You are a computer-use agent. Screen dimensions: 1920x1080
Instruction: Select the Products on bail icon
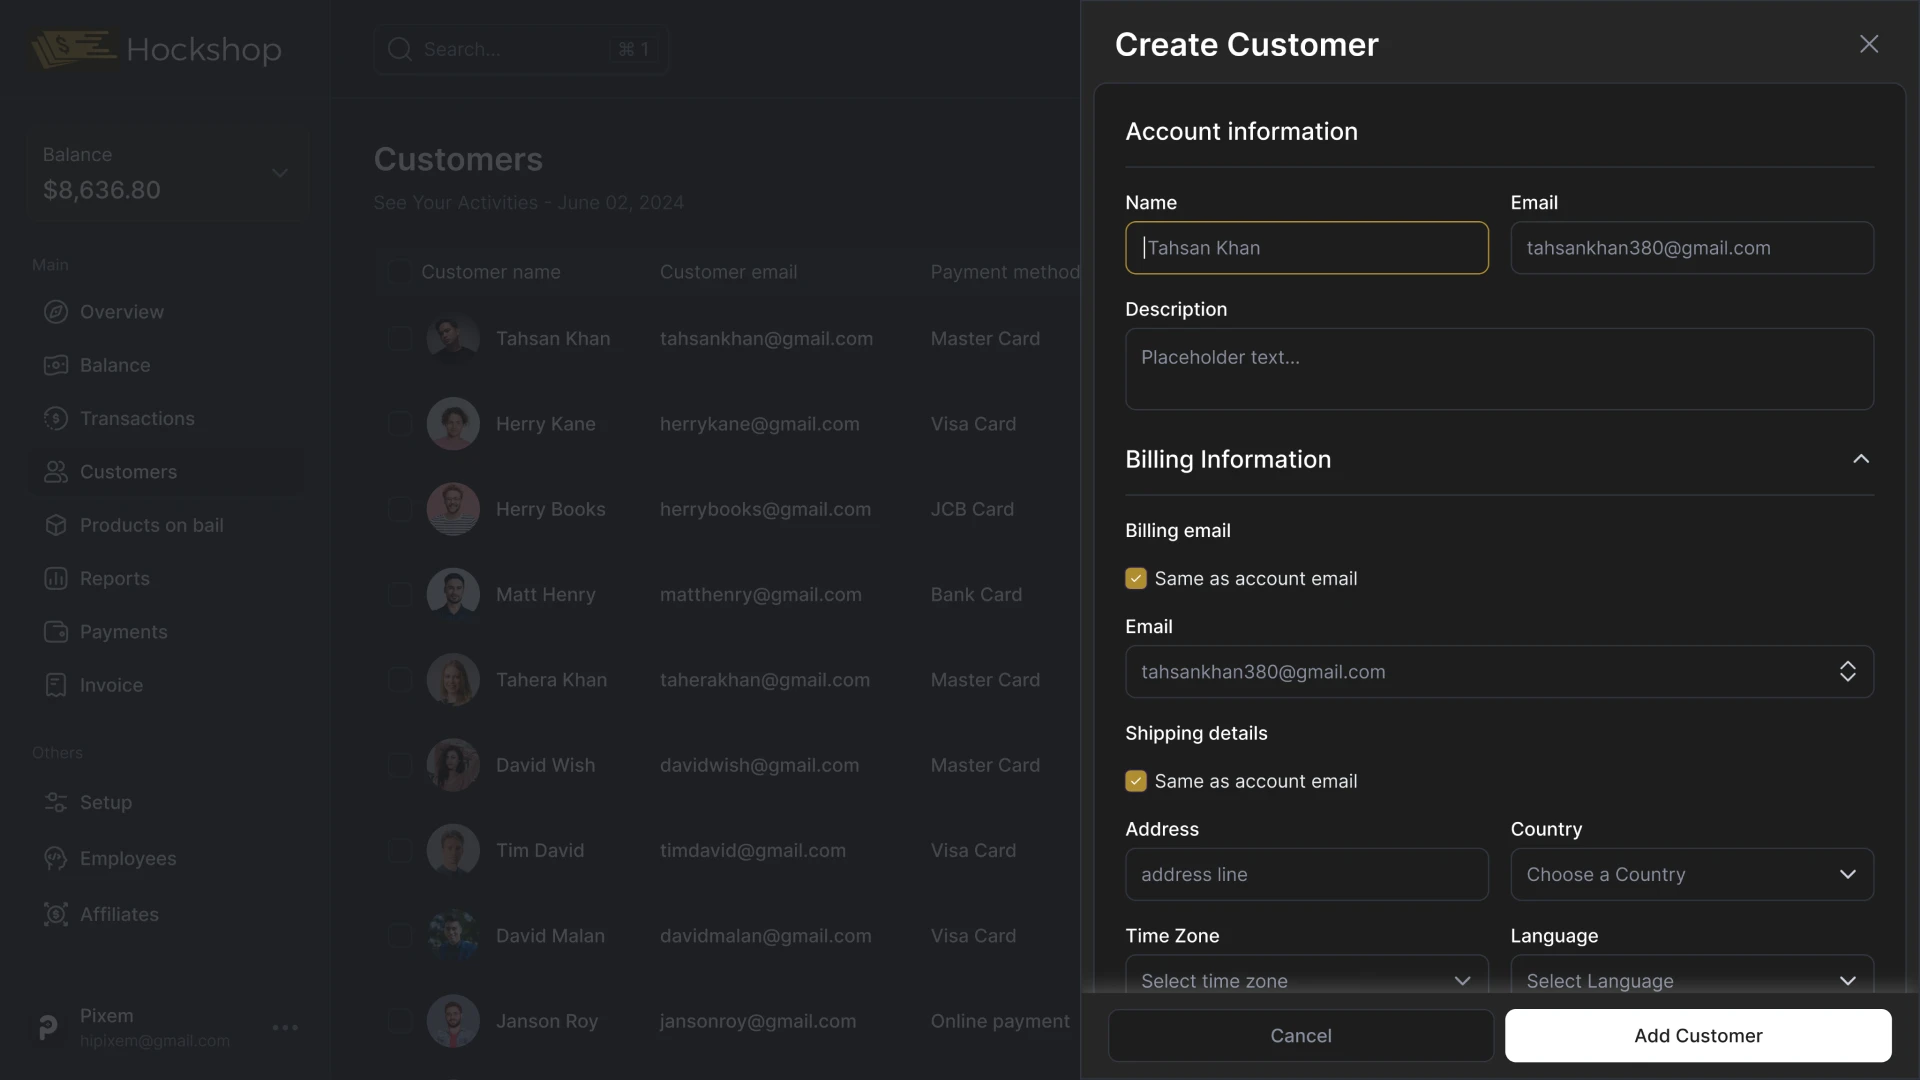(56, 525)
